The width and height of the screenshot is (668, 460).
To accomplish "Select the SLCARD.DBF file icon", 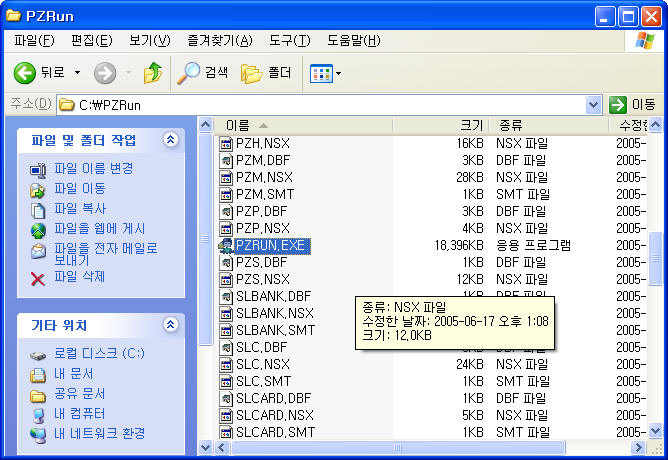I will tap(226, 399).
